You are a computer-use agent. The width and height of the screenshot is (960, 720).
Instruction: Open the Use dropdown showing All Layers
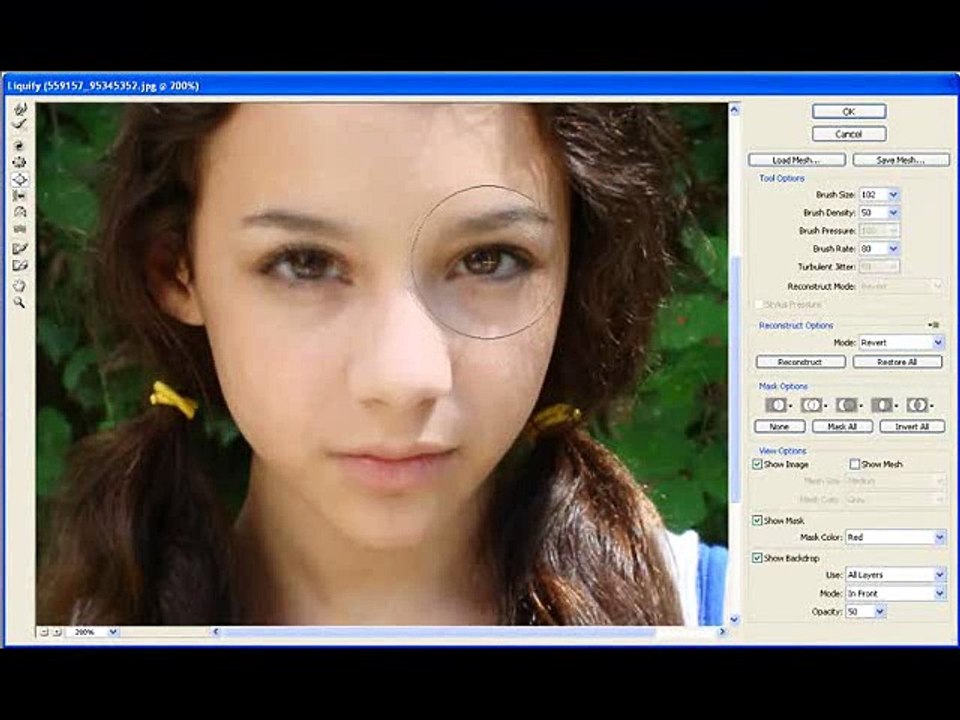pos(895,575)
